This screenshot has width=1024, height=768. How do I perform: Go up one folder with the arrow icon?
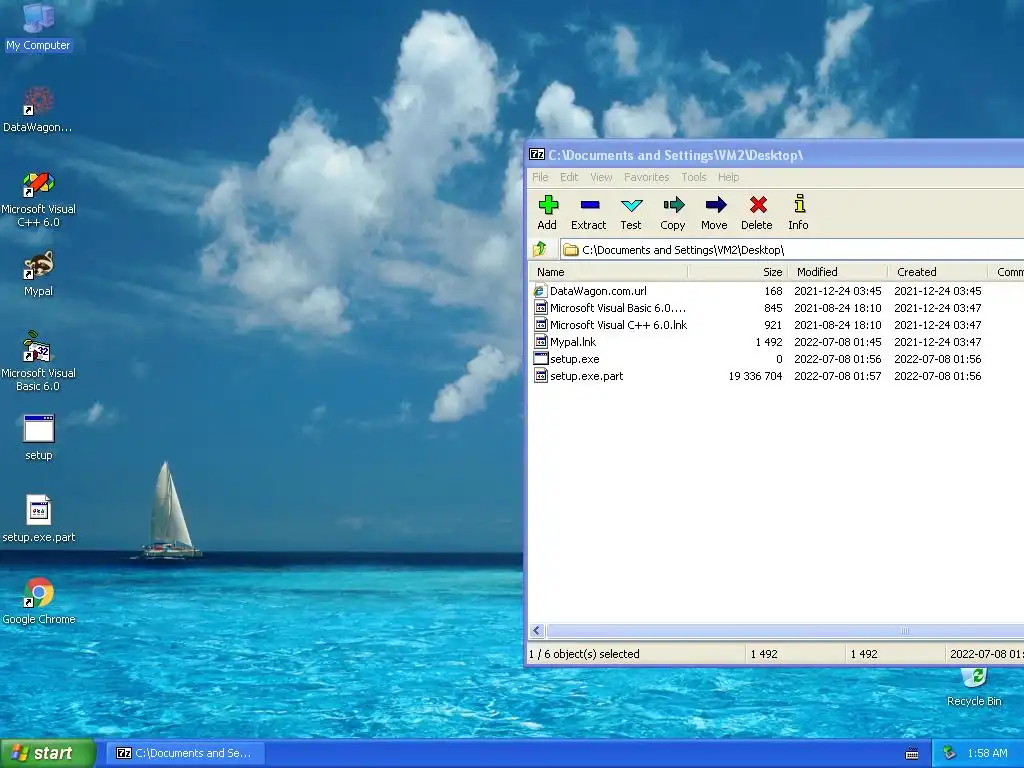[x=540, y=249]
